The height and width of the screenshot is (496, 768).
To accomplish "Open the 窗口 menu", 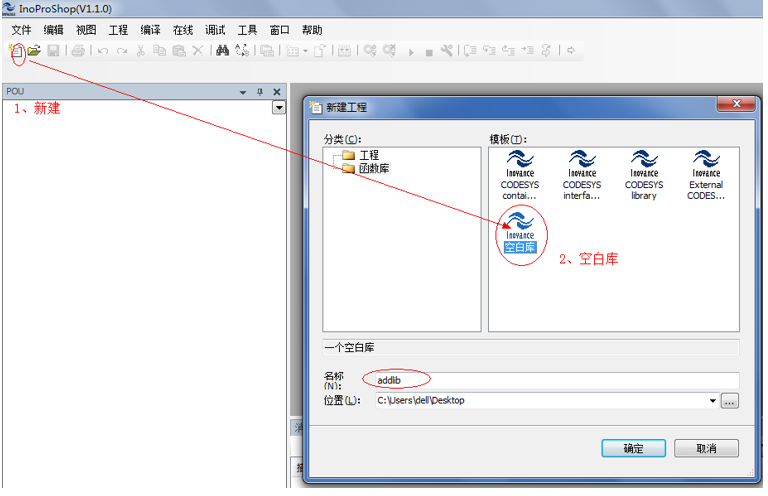I will coord(280,30).
